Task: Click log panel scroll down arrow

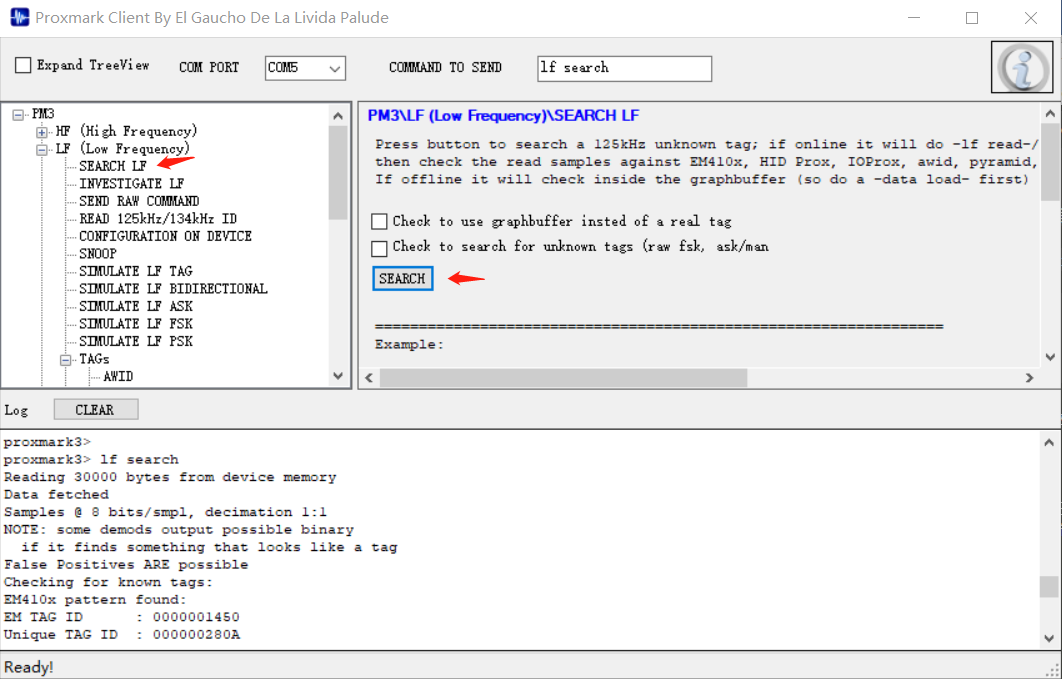Action: (x=1049, y=638)
